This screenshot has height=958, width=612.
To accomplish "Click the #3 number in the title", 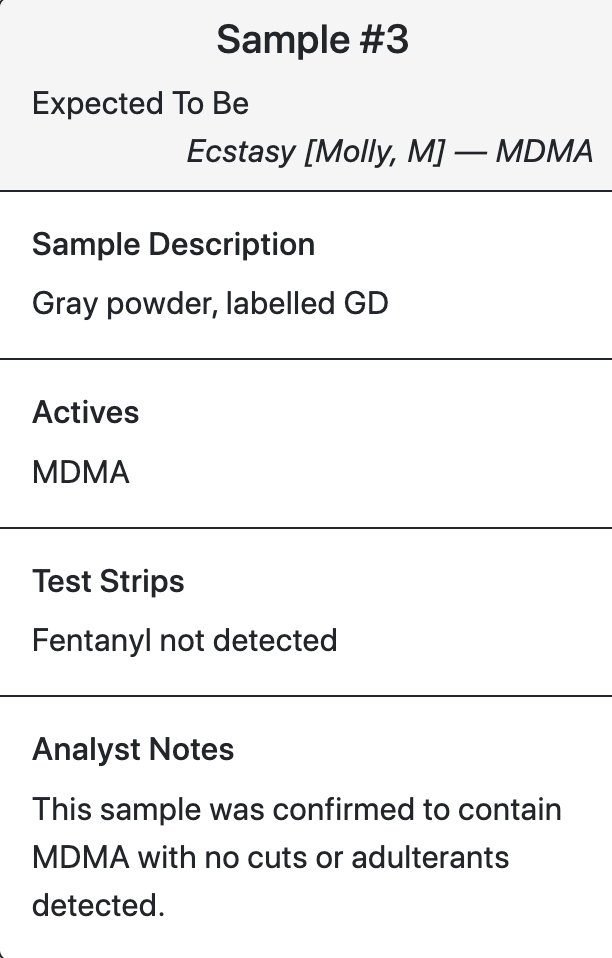I will [x=384, y=40].
